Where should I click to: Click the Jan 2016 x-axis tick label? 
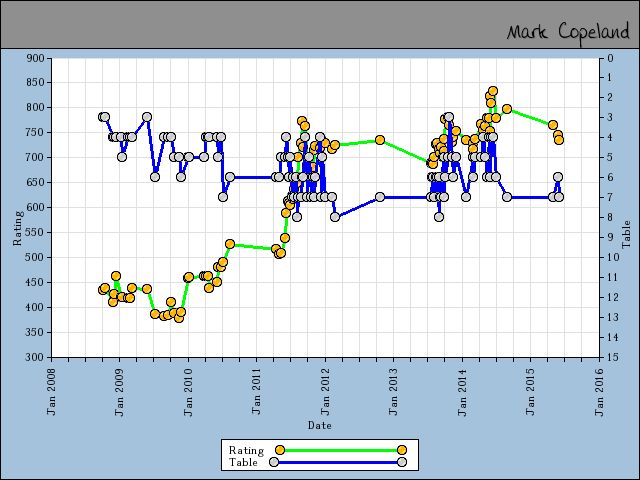click(x=600, y=385)
